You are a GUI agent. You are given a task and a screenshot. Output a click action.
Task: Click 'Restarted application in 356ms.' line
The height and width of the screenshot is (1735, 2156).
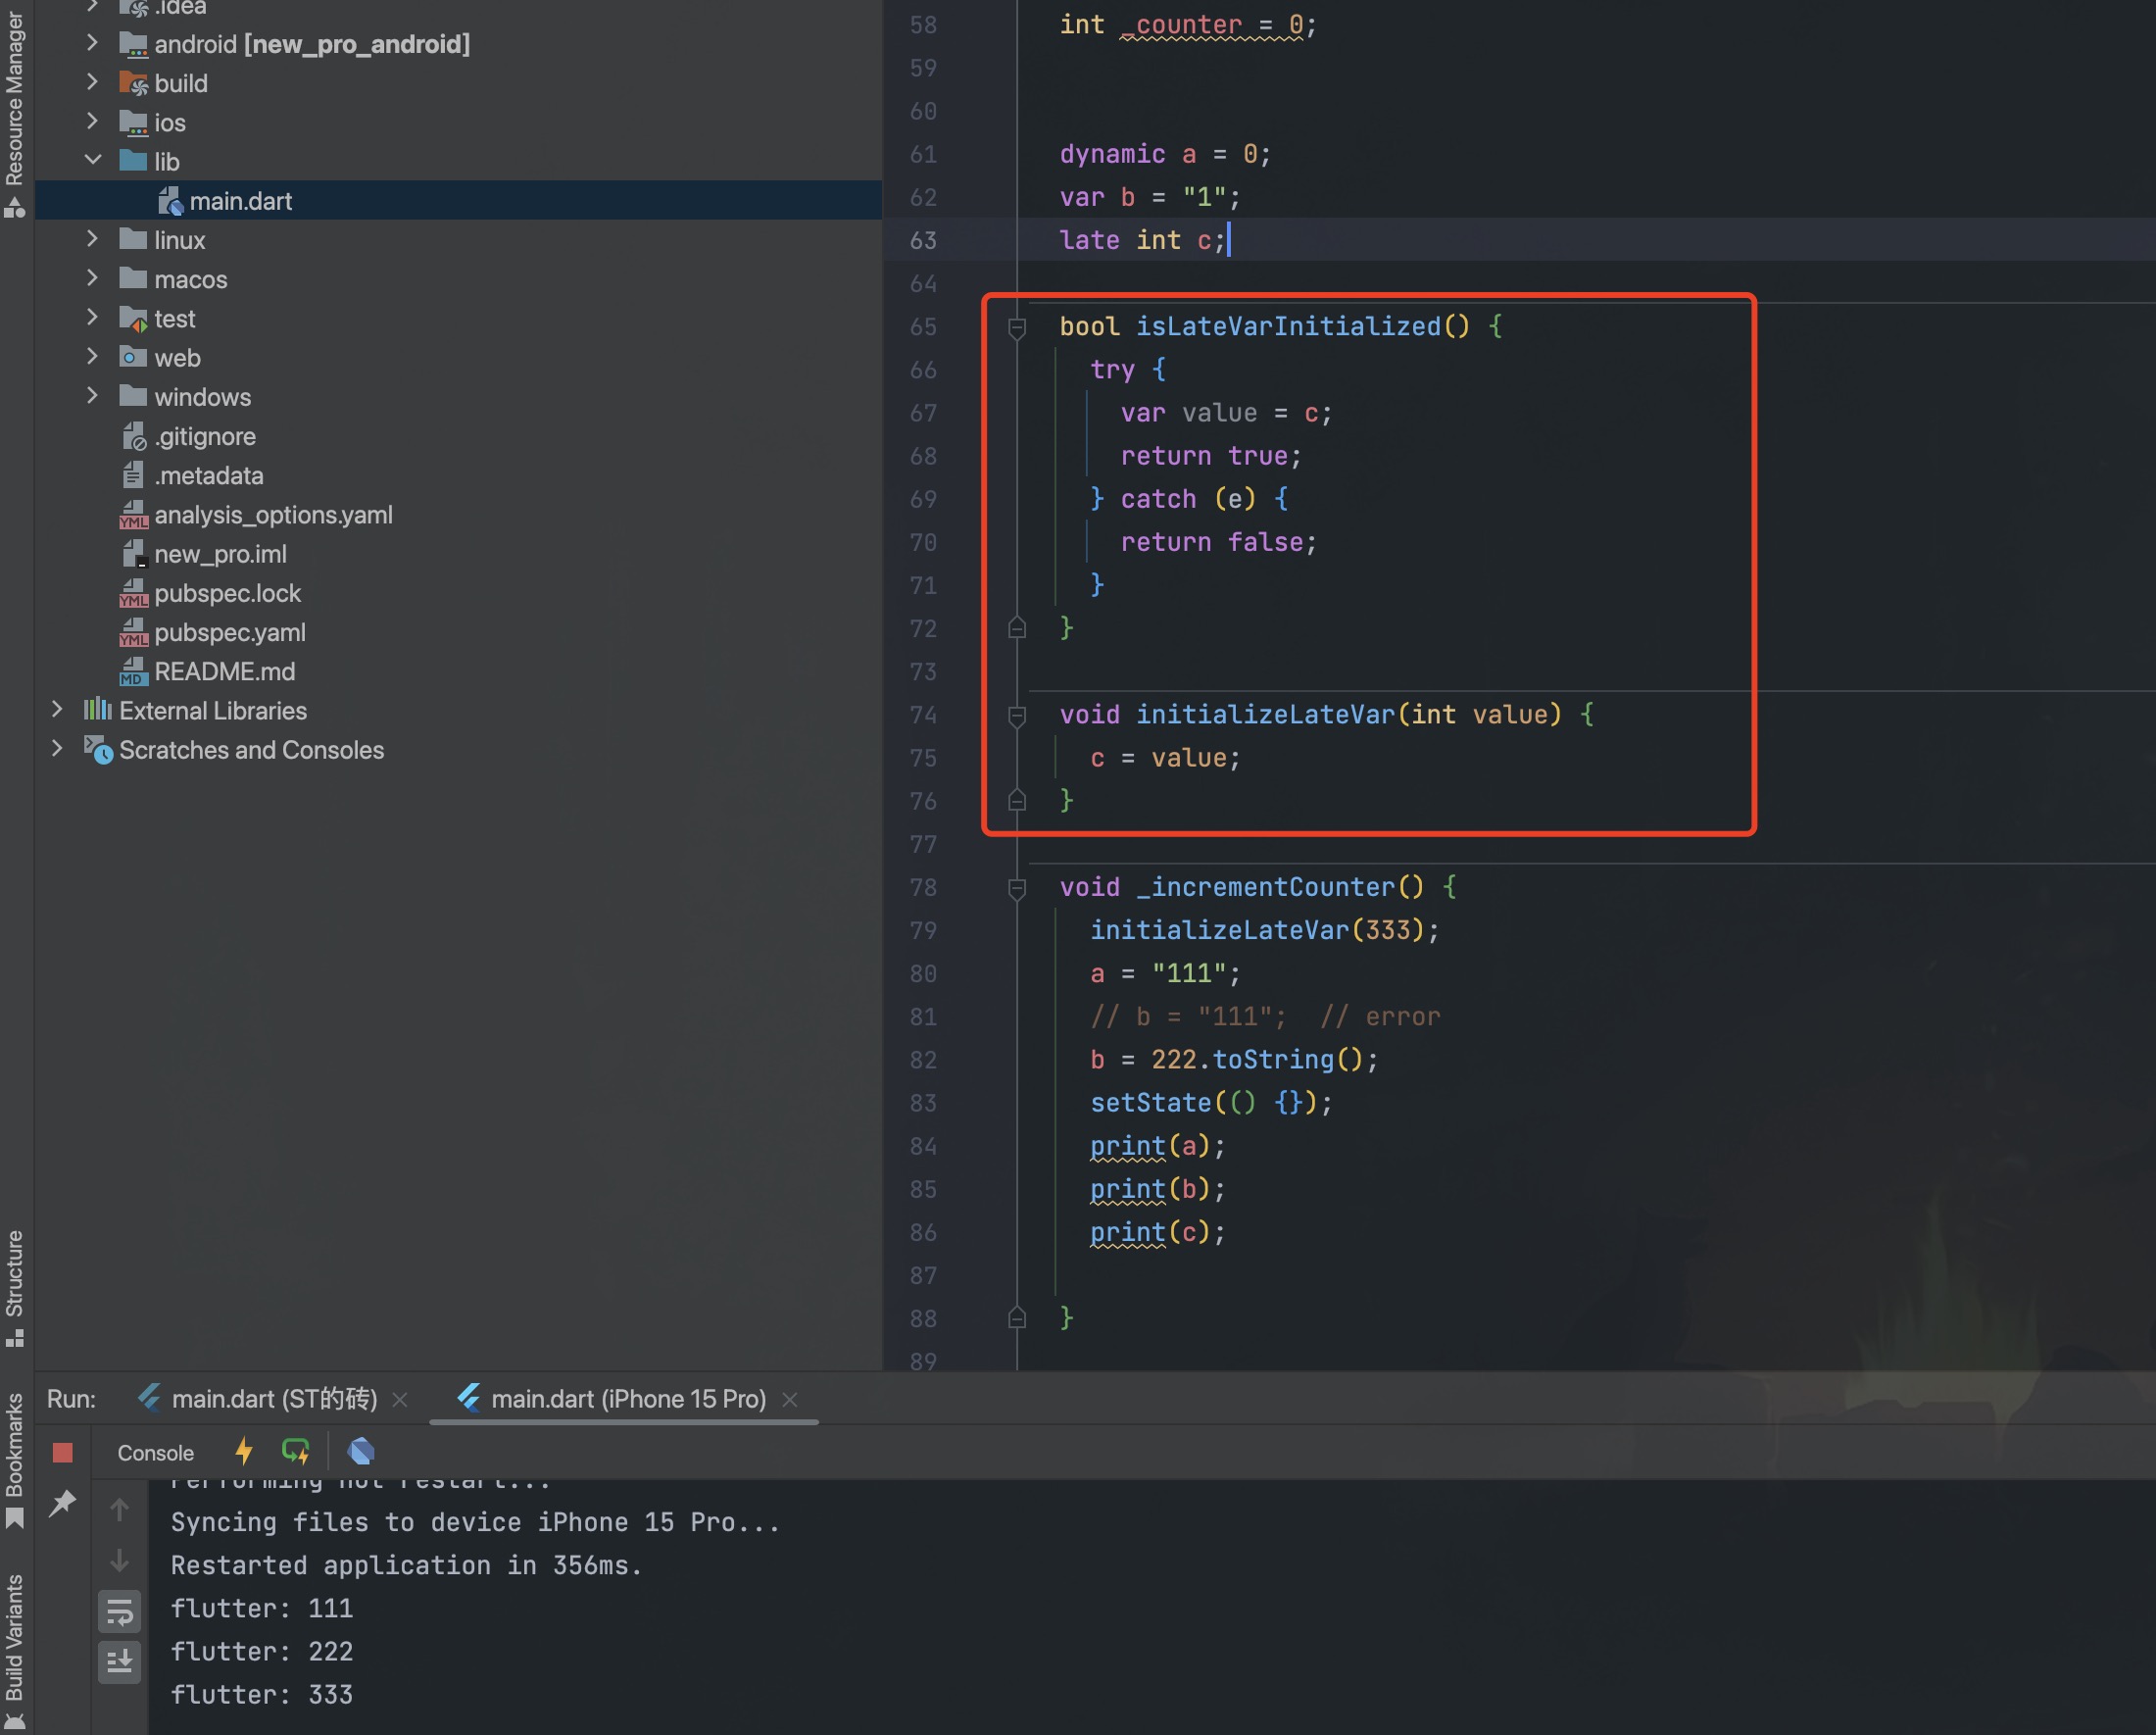pyautogui.click(x=406, y=1565)
